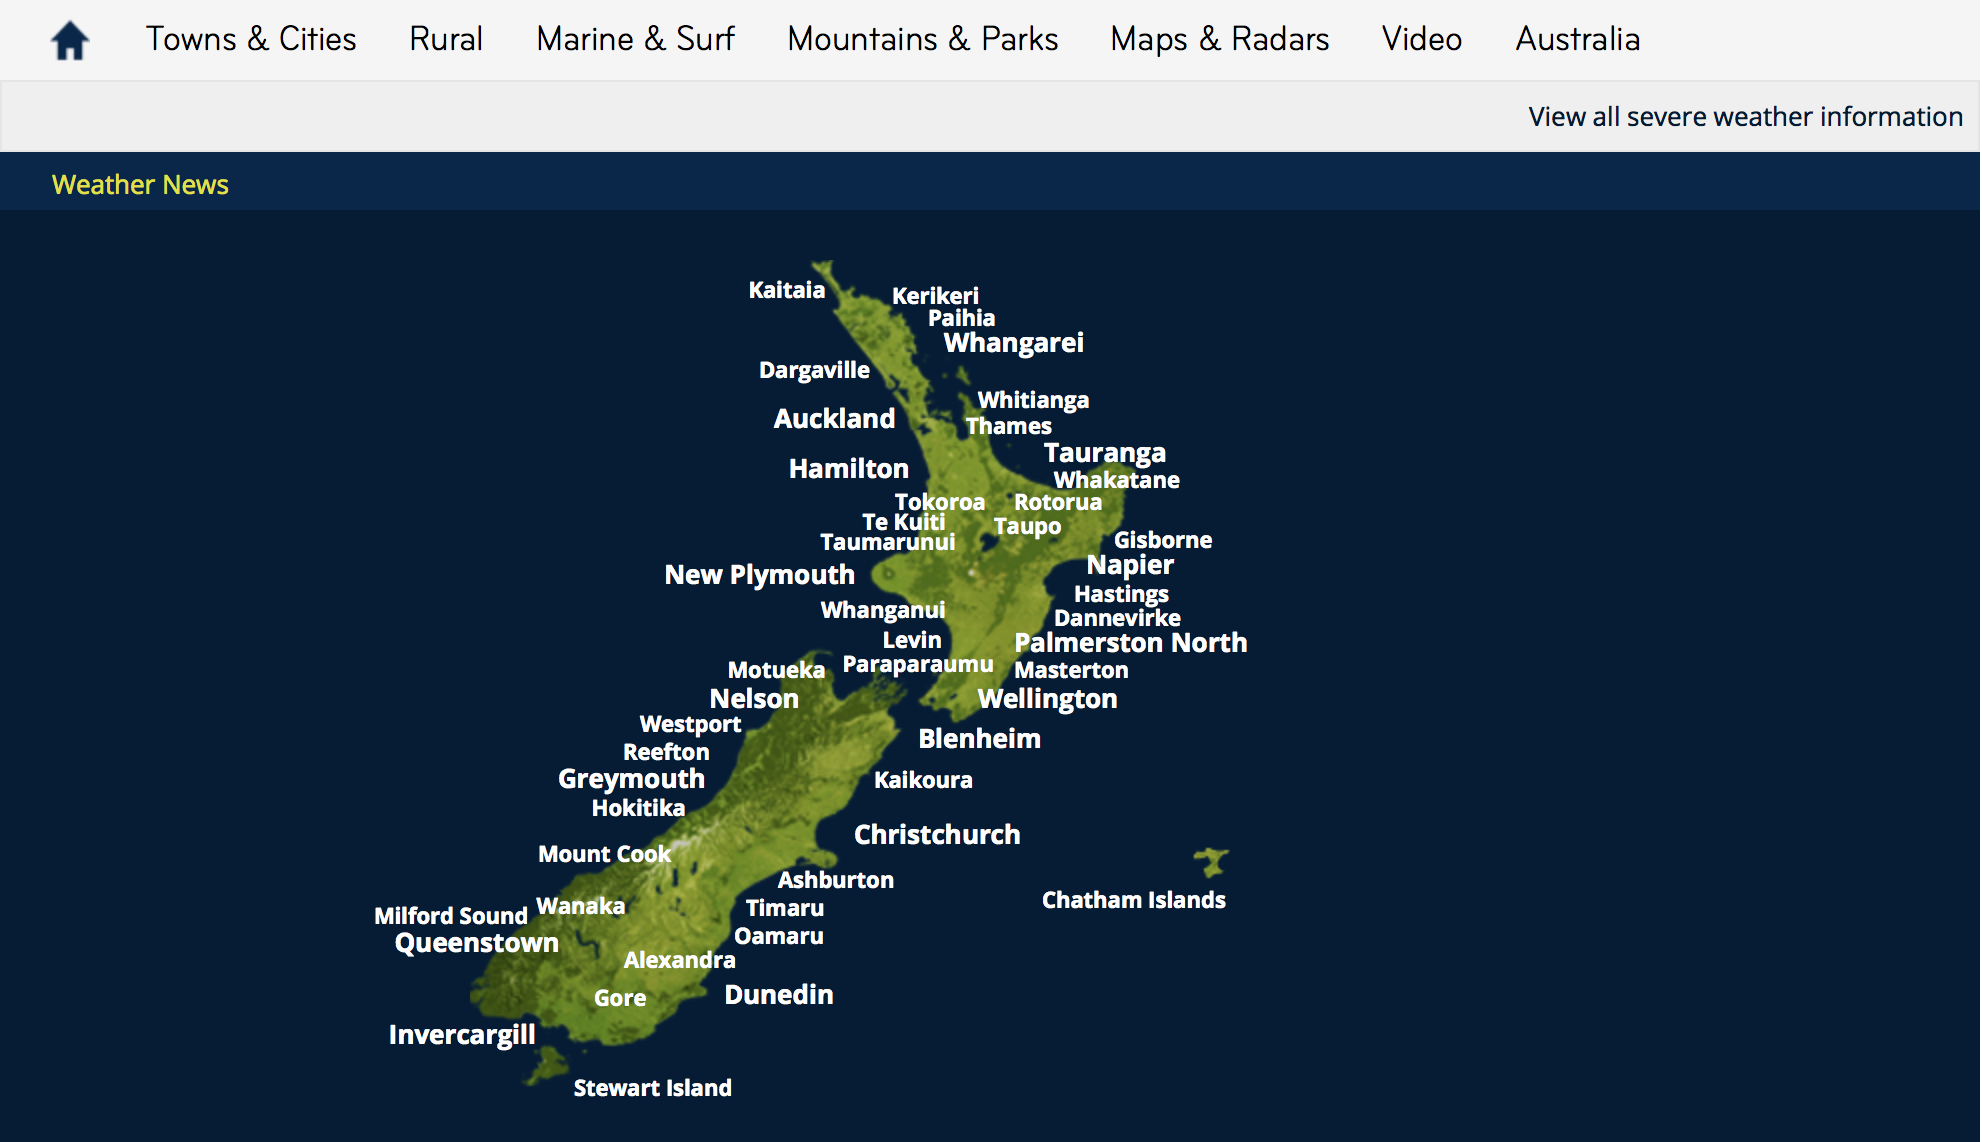Click Invercargill on the map
This screenshot has width=1982, height=1142.
click(x=461, y=1035)
